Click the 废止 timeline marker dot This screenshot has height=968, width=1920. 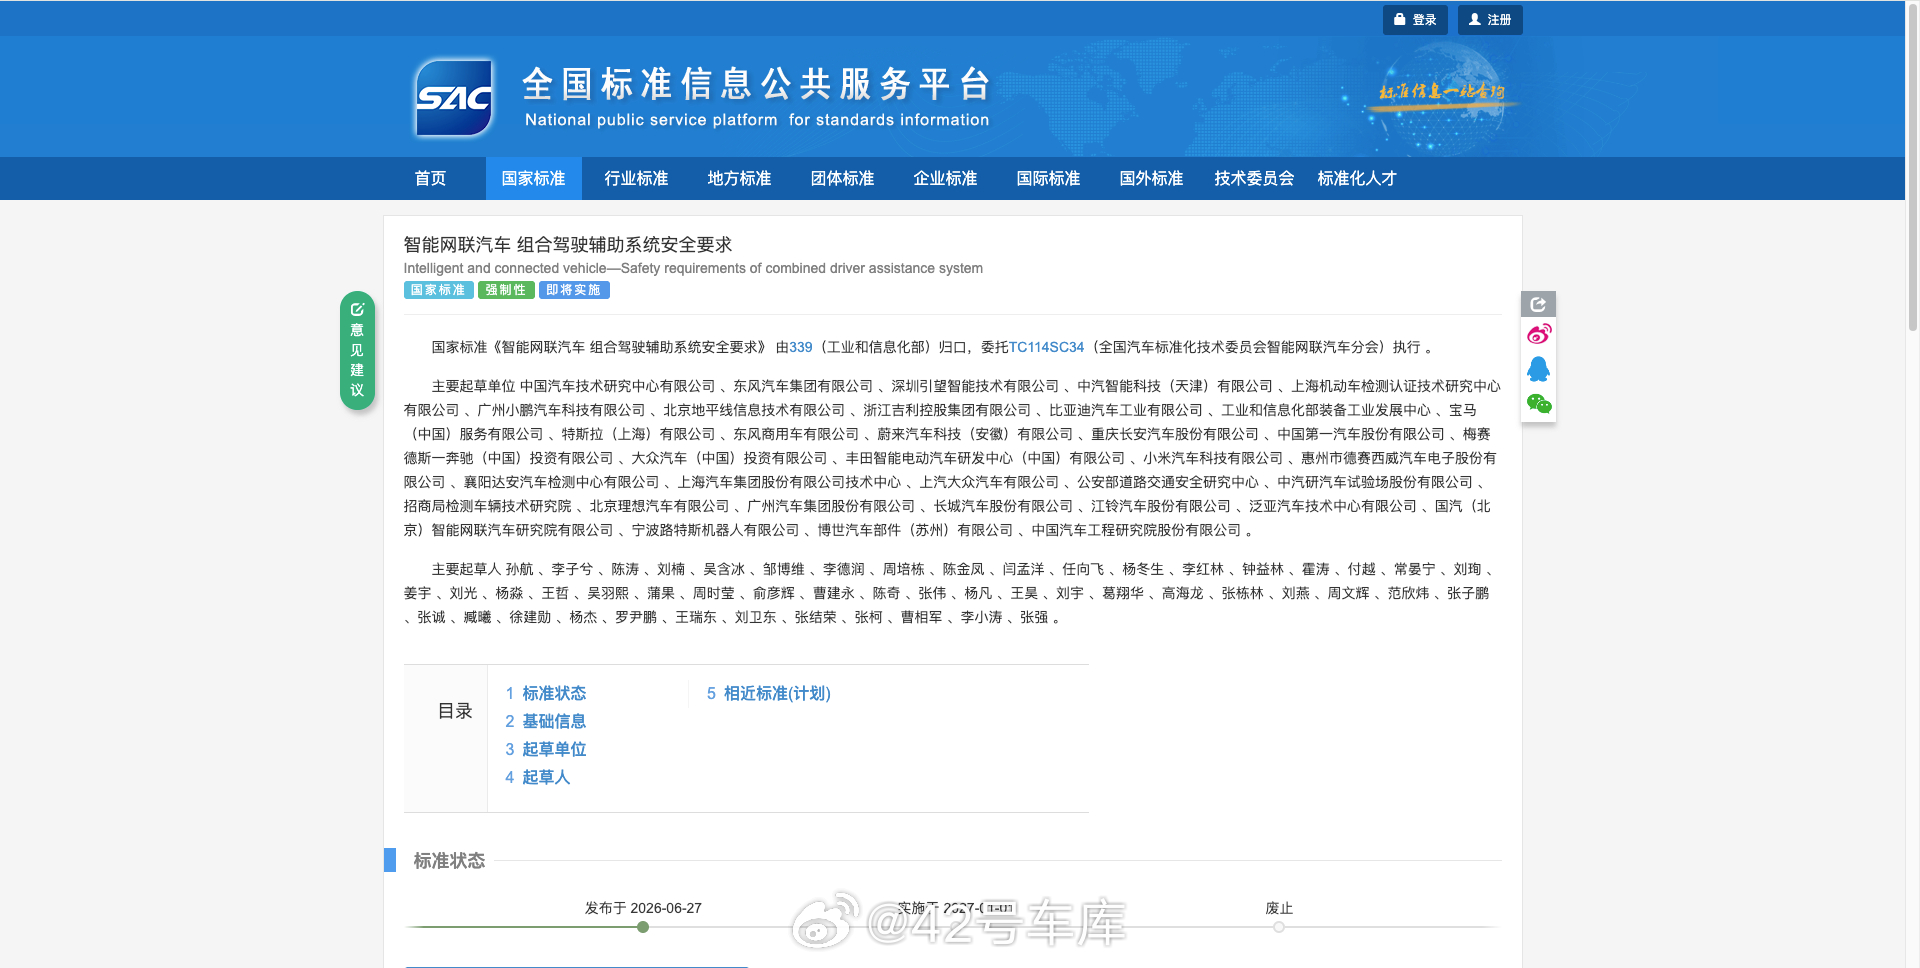1279,927
